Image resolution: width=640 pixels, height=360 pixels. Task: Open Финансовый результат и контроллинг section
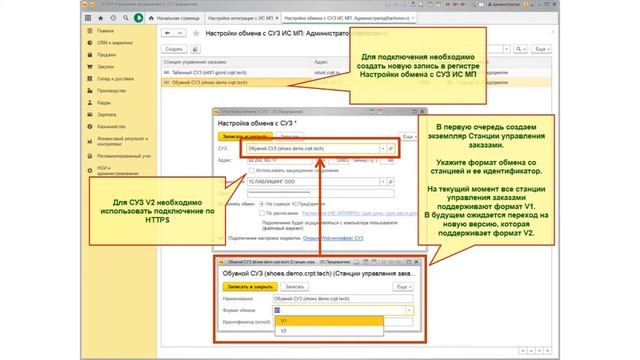coord(122,141)
